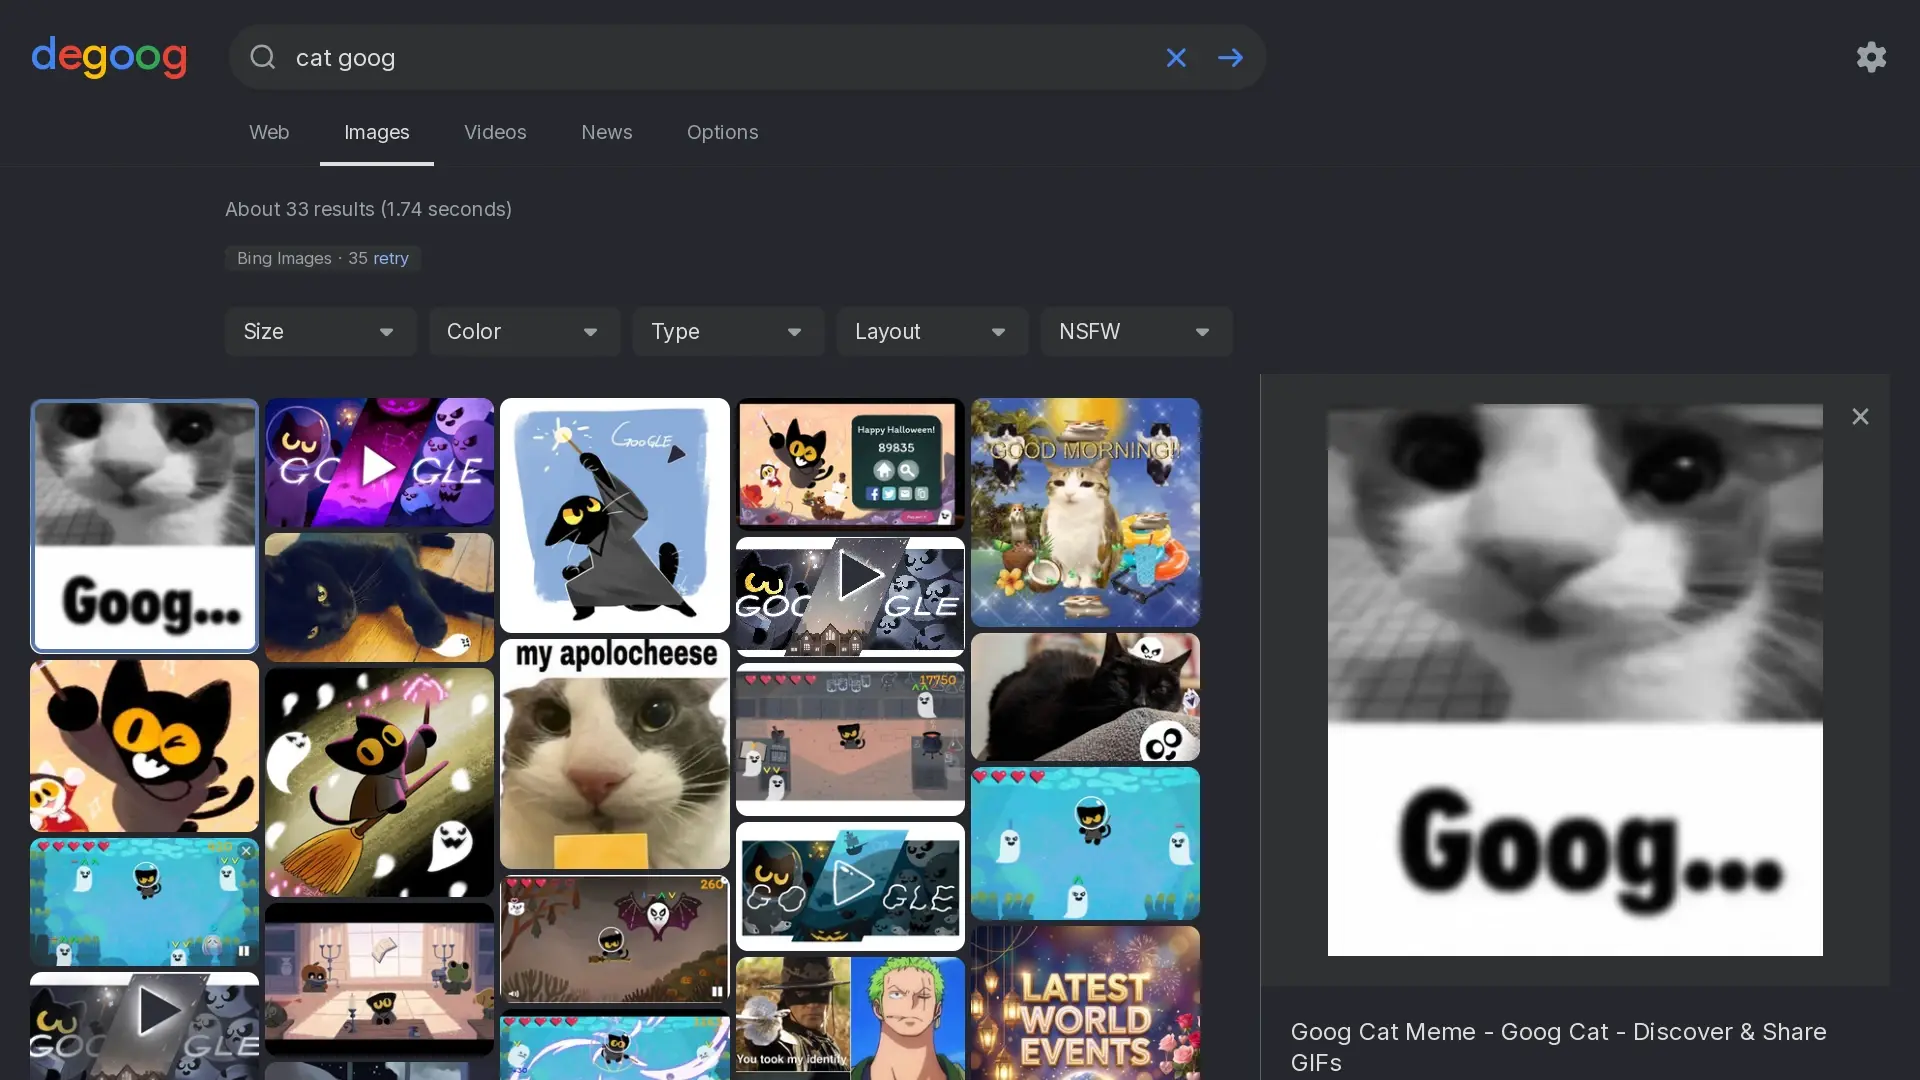1920x1080 pixels.
Task: Open the winking black cat with wand thumbnail
Action: (144, 745)
